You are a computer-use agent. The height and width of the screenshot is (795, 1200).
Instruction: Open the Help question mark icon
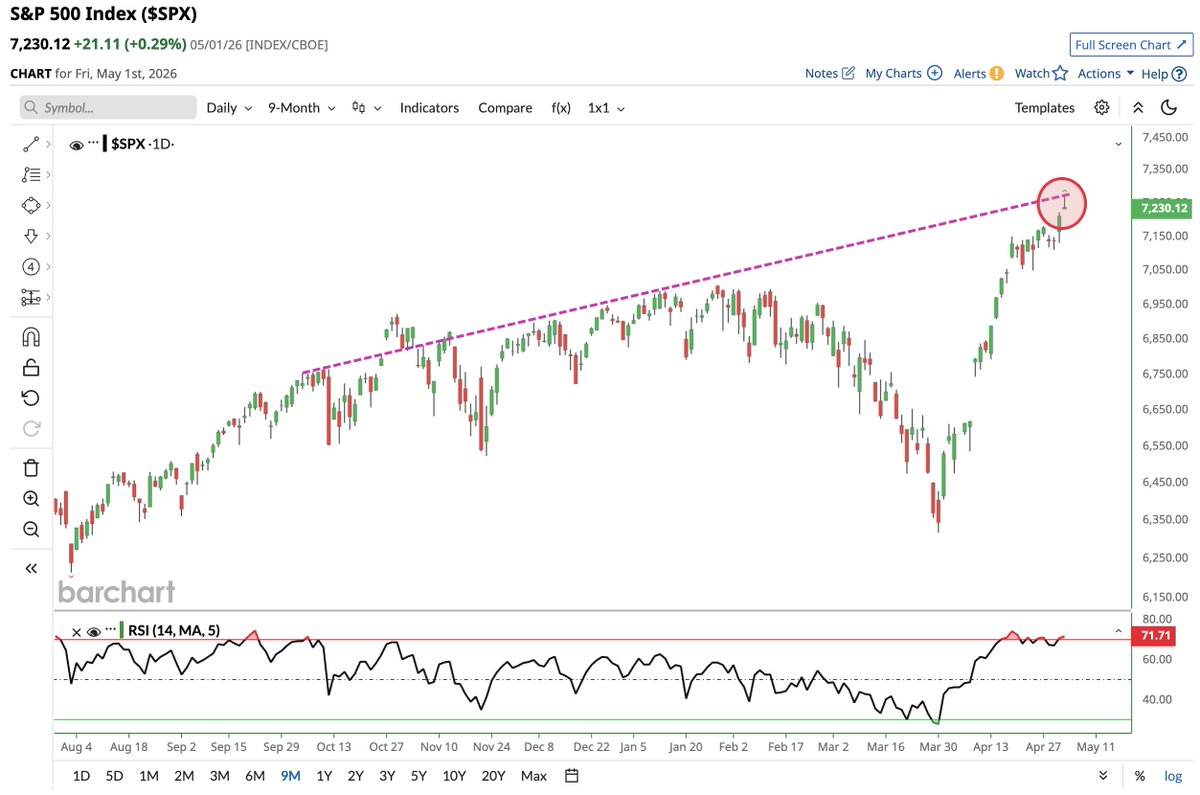[1179, 73]
